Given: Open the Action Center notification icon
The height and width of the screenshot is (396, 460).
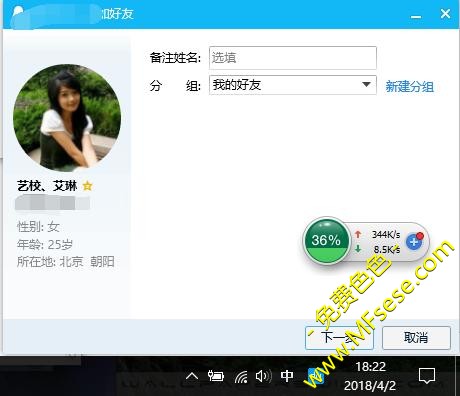Looking at the screenshot, I should pyautogui.click(x=427, y=376).
